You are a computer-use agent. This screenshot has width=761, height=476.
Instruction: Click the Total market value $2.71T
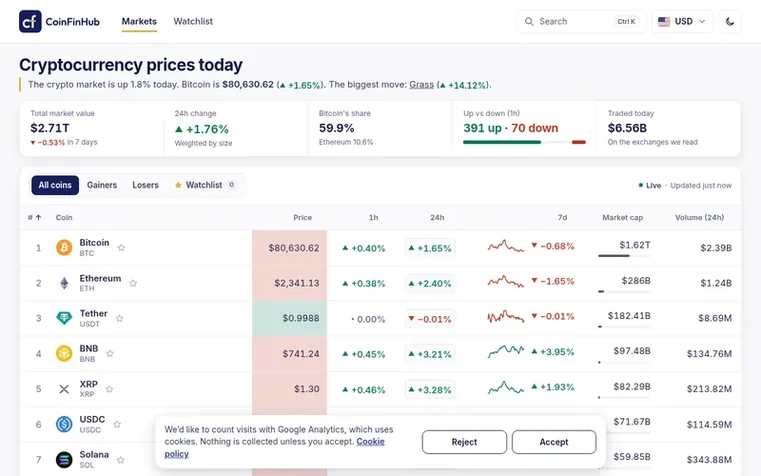50,128
